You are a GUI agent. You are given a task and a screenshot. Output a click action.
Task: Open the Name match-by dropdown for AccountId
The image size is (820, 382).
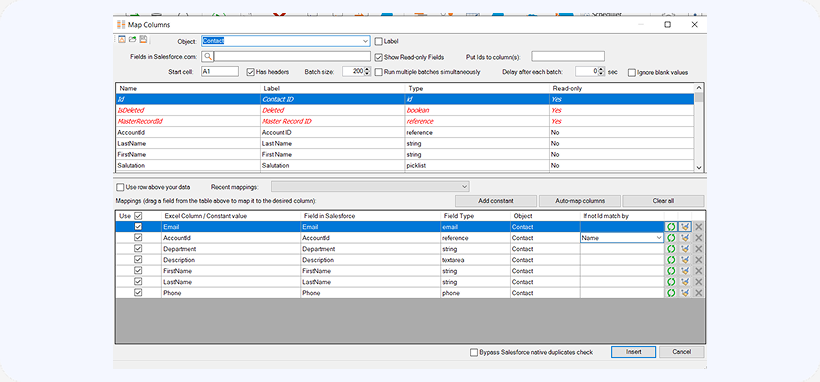659,238
